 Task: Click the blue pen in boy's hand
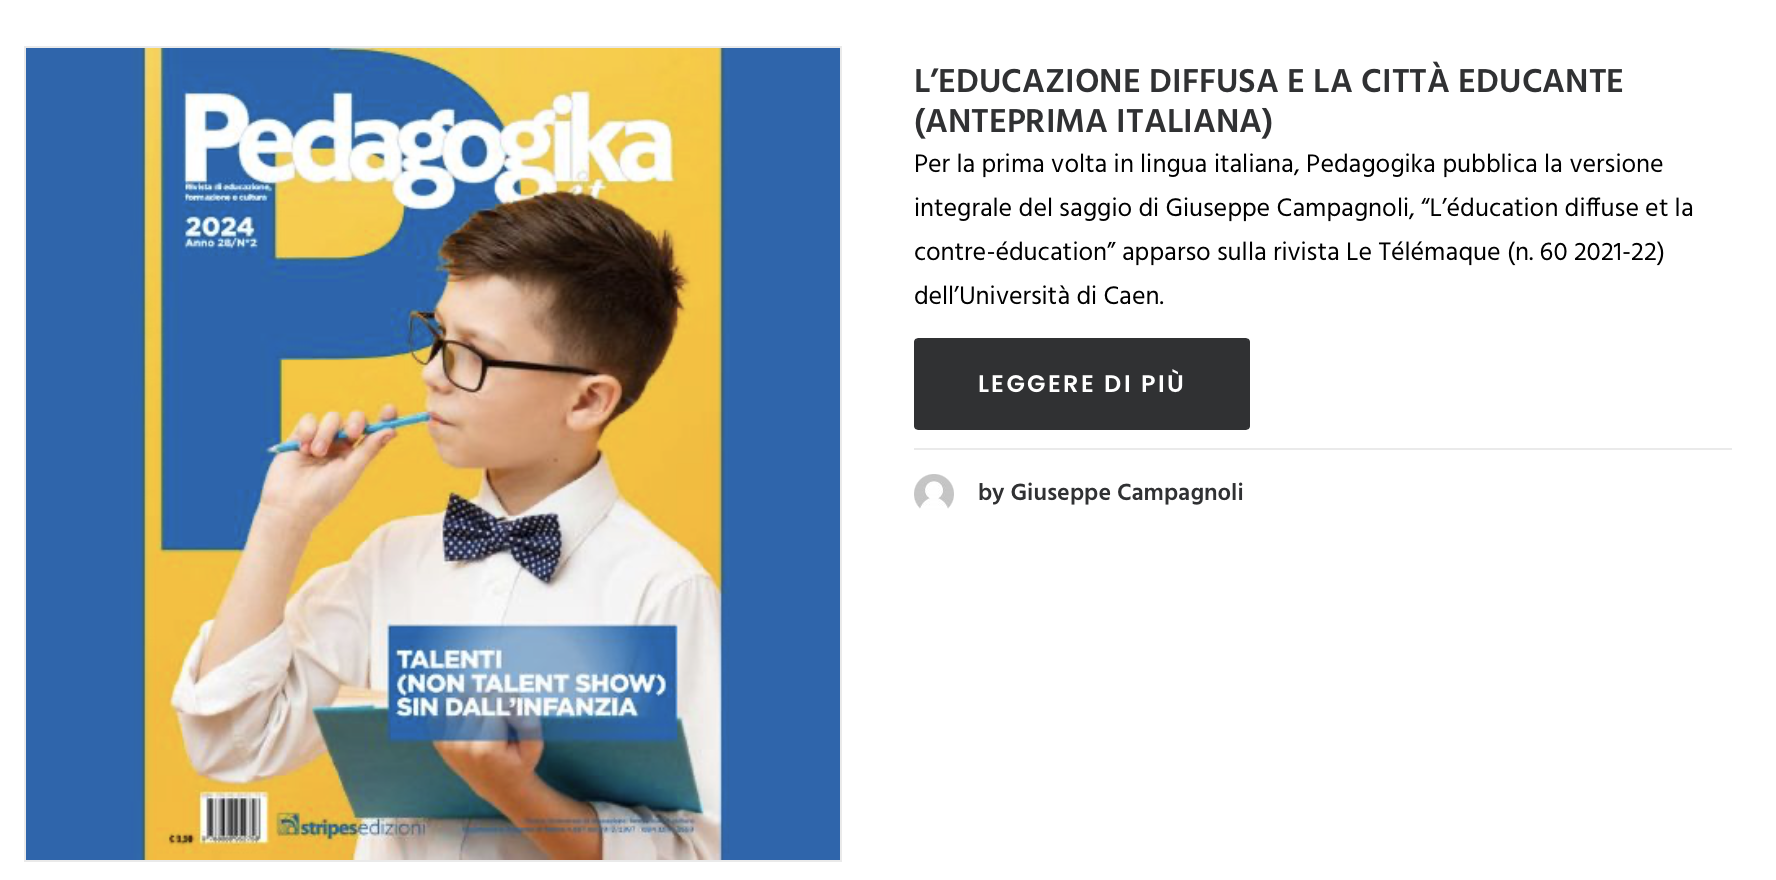[x=348, y=434]
